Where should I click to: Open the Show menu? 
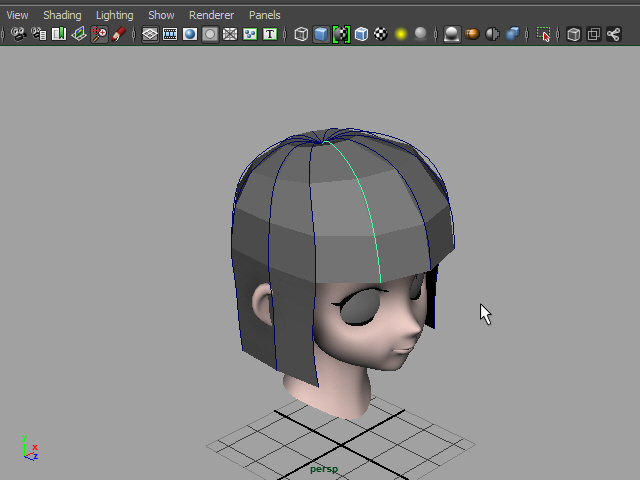161,15
